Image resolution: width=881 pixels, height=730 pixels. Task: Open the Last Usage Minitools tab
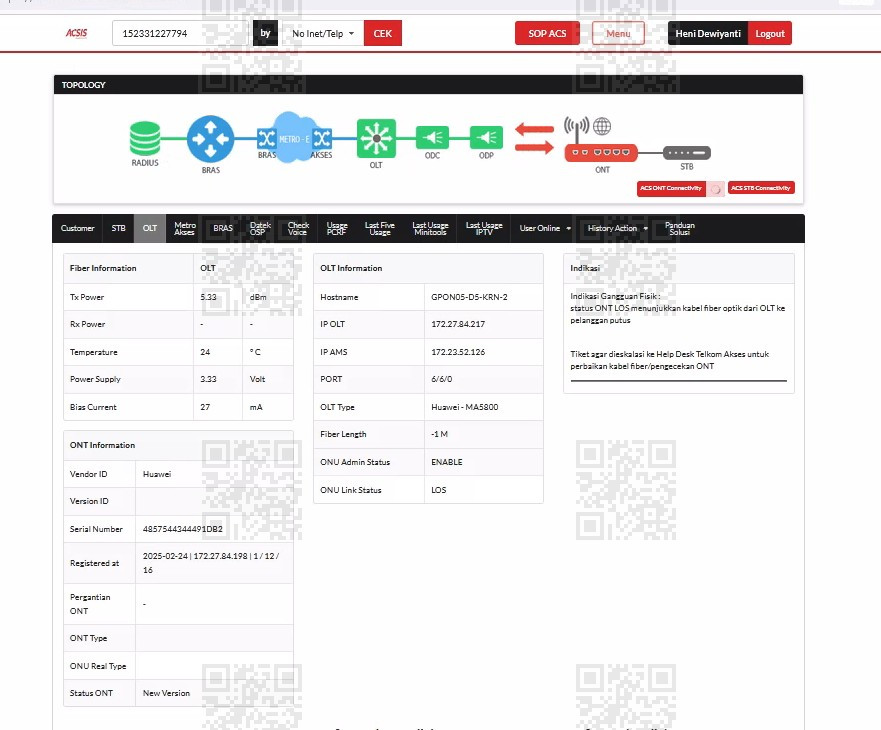(430, 228)
